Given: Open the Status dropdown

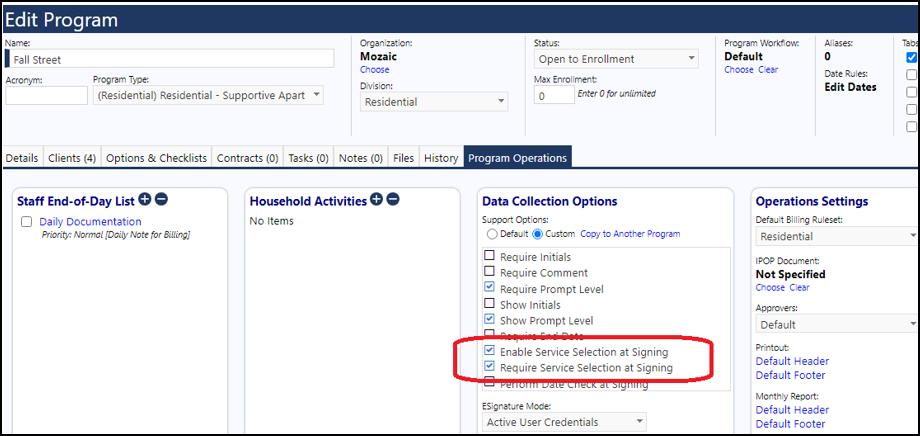Looking at the screenshot, I should coord(616,59).
